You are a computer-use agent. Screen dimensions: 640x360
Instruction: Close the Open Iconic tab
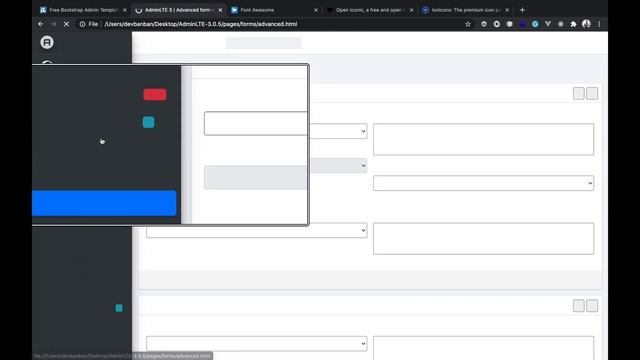tap(411, 10)
